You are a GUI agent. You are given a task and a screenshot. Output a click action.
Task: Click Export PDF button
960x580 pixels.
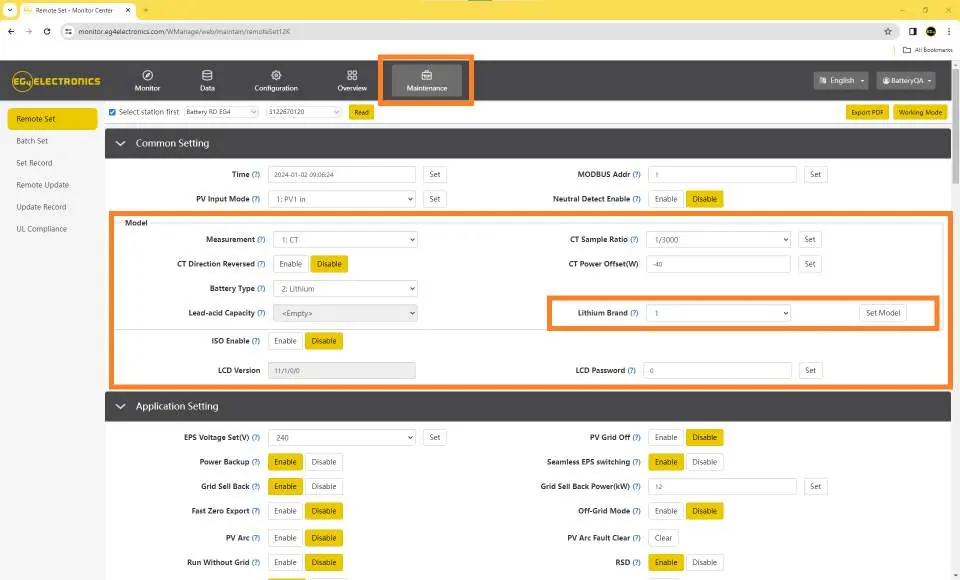[x=867, y=112]
